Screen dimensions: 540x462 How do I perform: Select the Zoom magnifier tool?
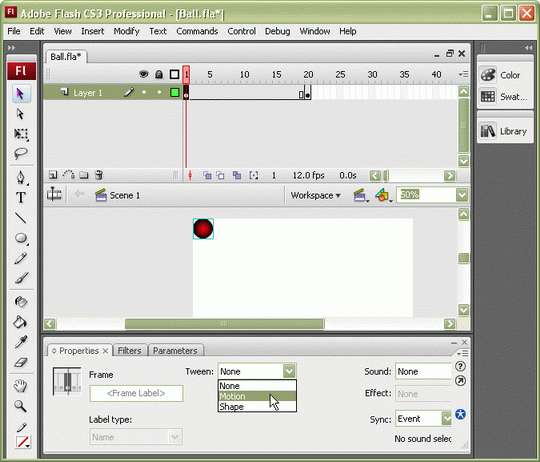click(x=20, y=406)
